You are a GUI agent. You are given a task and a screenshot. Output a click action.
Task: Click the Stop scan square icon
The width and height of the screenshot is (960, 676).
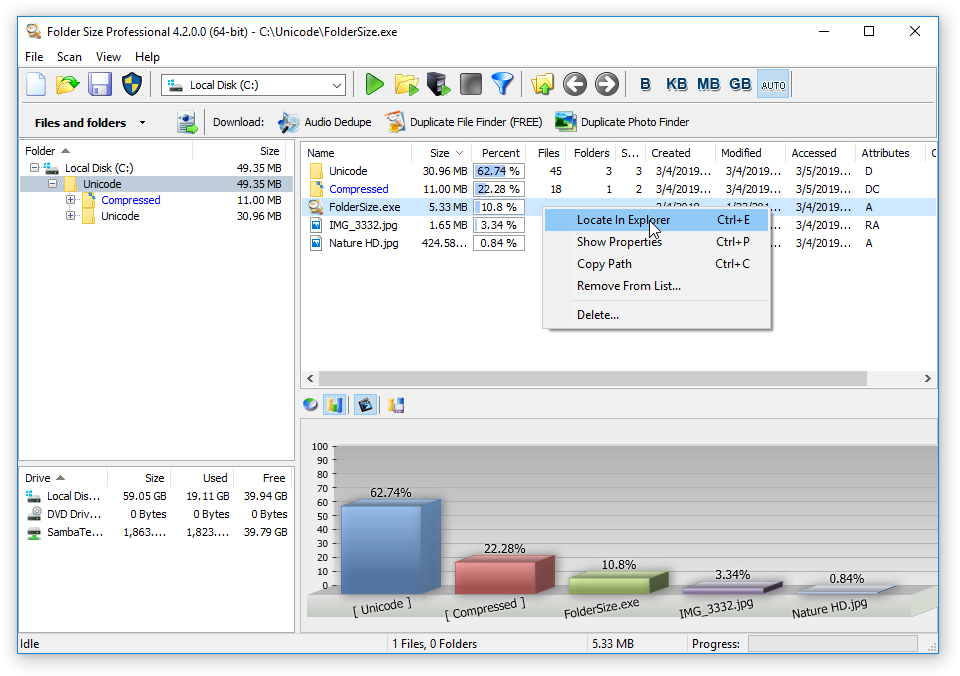(x=470, y=85)
